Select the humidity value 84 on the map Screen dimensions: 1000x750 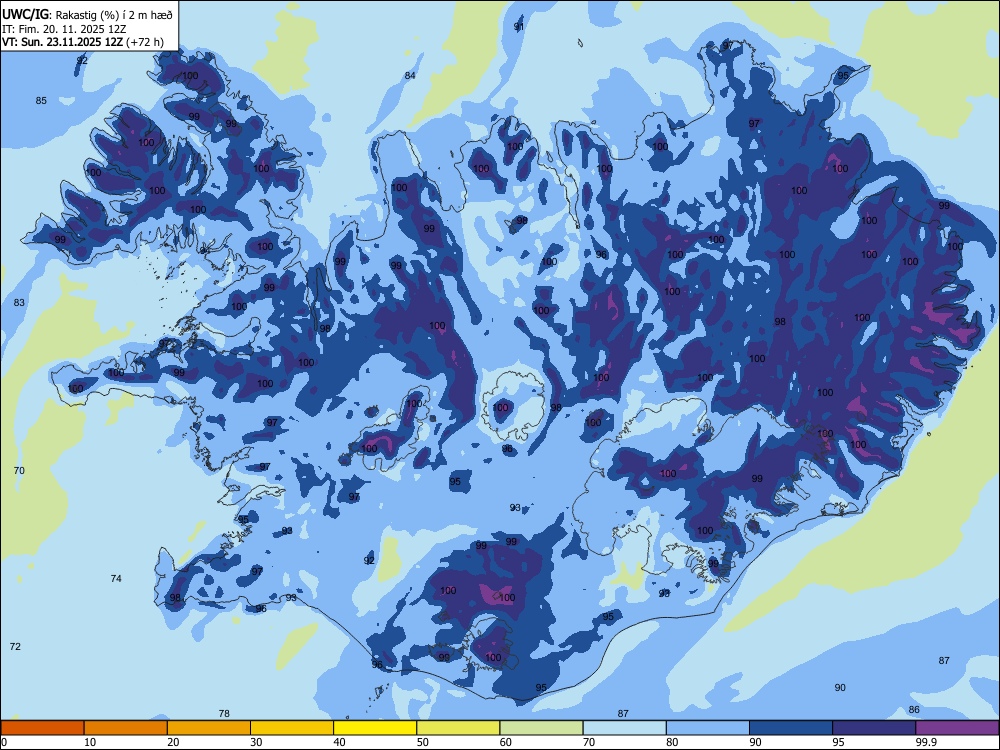(410, 76)
